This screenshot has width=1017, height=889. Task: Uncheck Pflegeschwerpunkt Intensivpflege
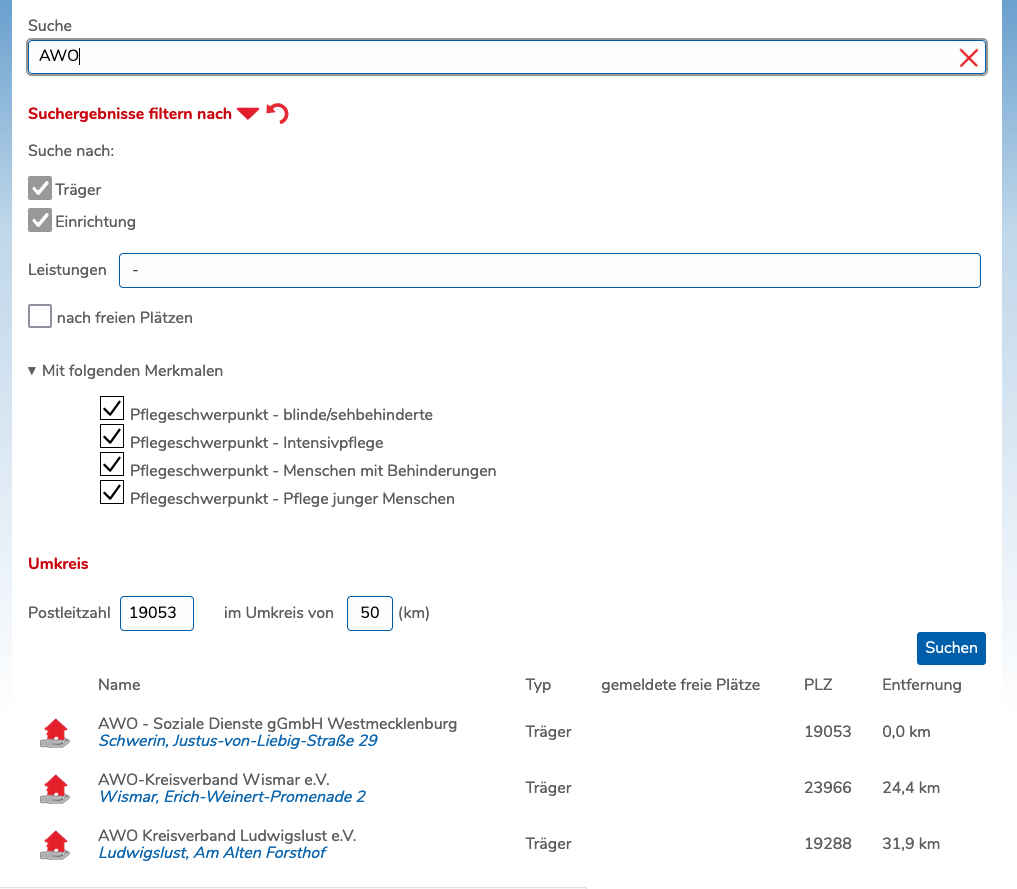click(112, 437)
